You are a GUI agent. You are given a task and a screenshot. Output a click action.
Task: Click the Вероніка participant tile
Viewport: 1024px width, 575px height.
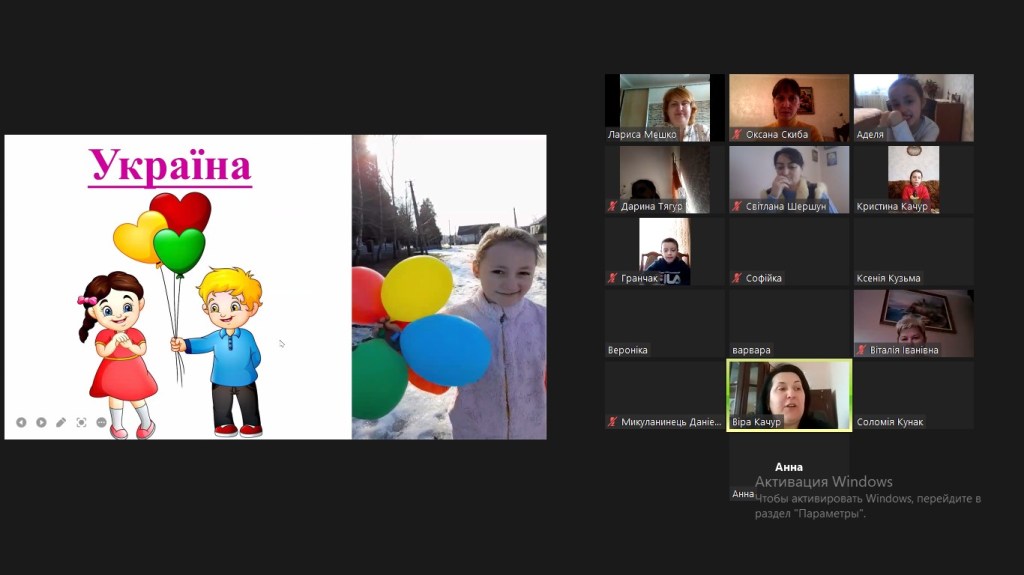[664, 322]
